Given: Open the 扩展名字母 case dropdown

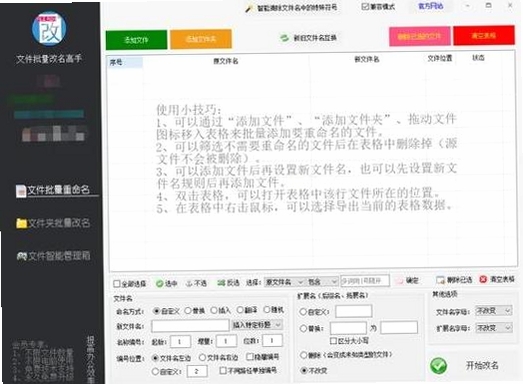Looking at the screenshot, I should coord(493,328).
